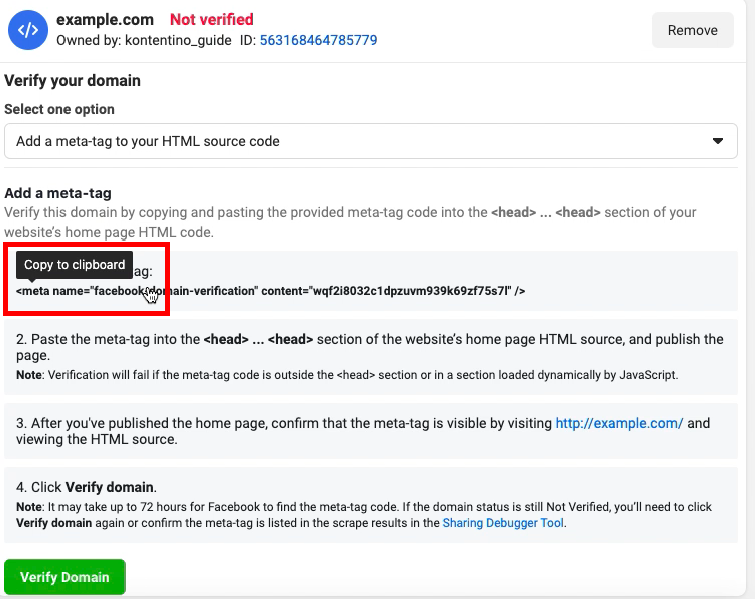Click the 72 hours note text
The height and width of the screenshot is (599, 755).
(x=364, y=515)
